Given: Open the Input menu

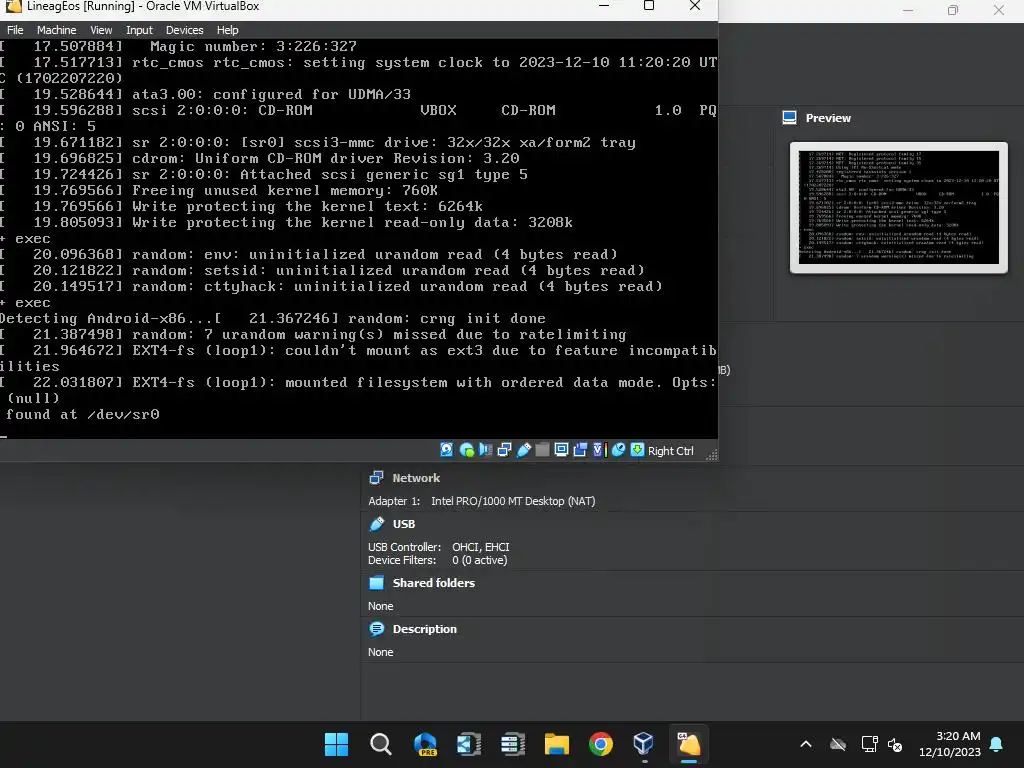Looking at the screenshot, I should click(139, 30).
